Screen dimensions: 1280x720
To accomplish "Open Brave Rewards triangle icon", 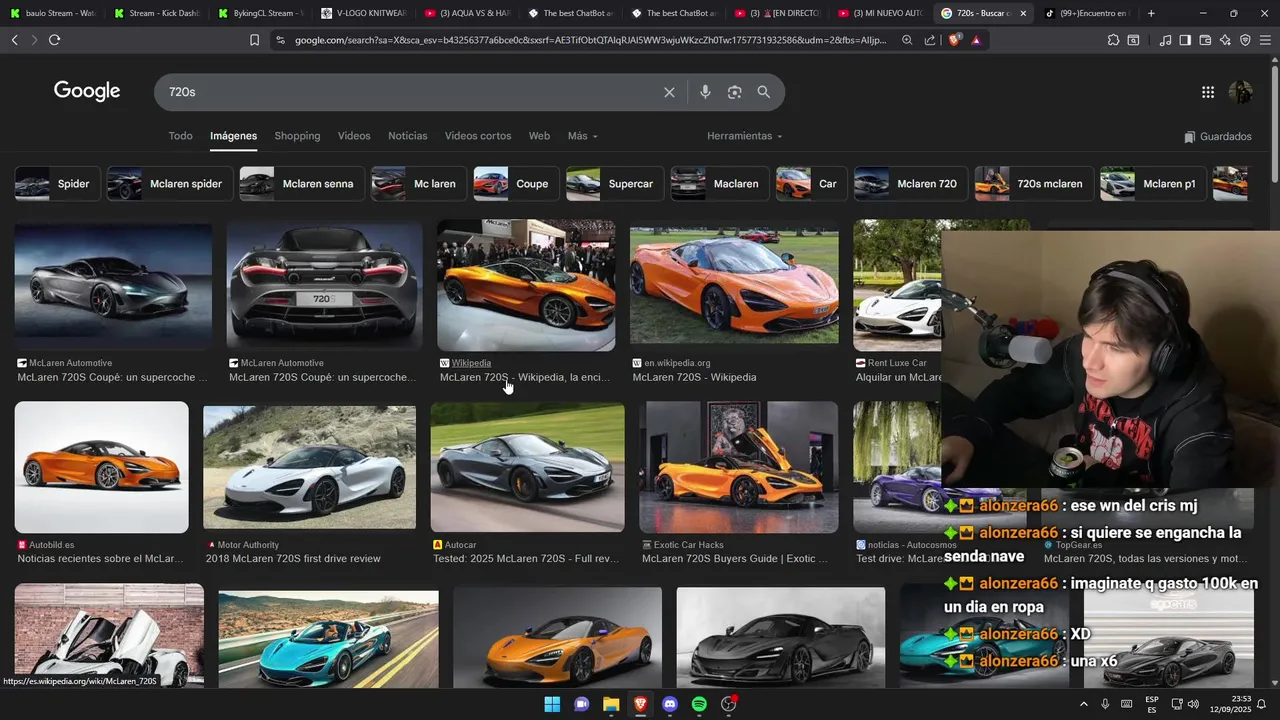I will (x=976, y=40).
